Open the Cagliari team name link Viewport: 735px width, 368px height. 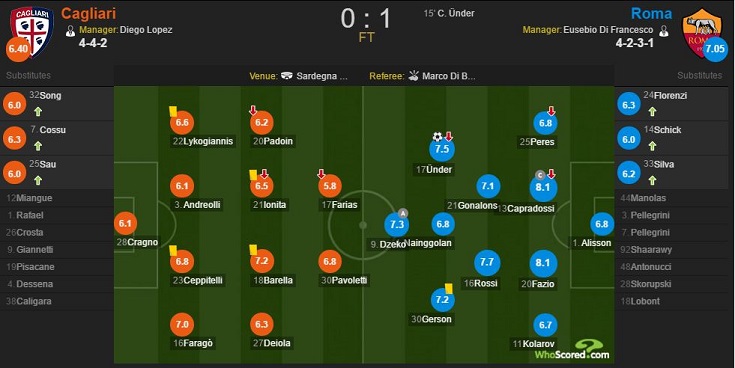(x=89, y=14)
